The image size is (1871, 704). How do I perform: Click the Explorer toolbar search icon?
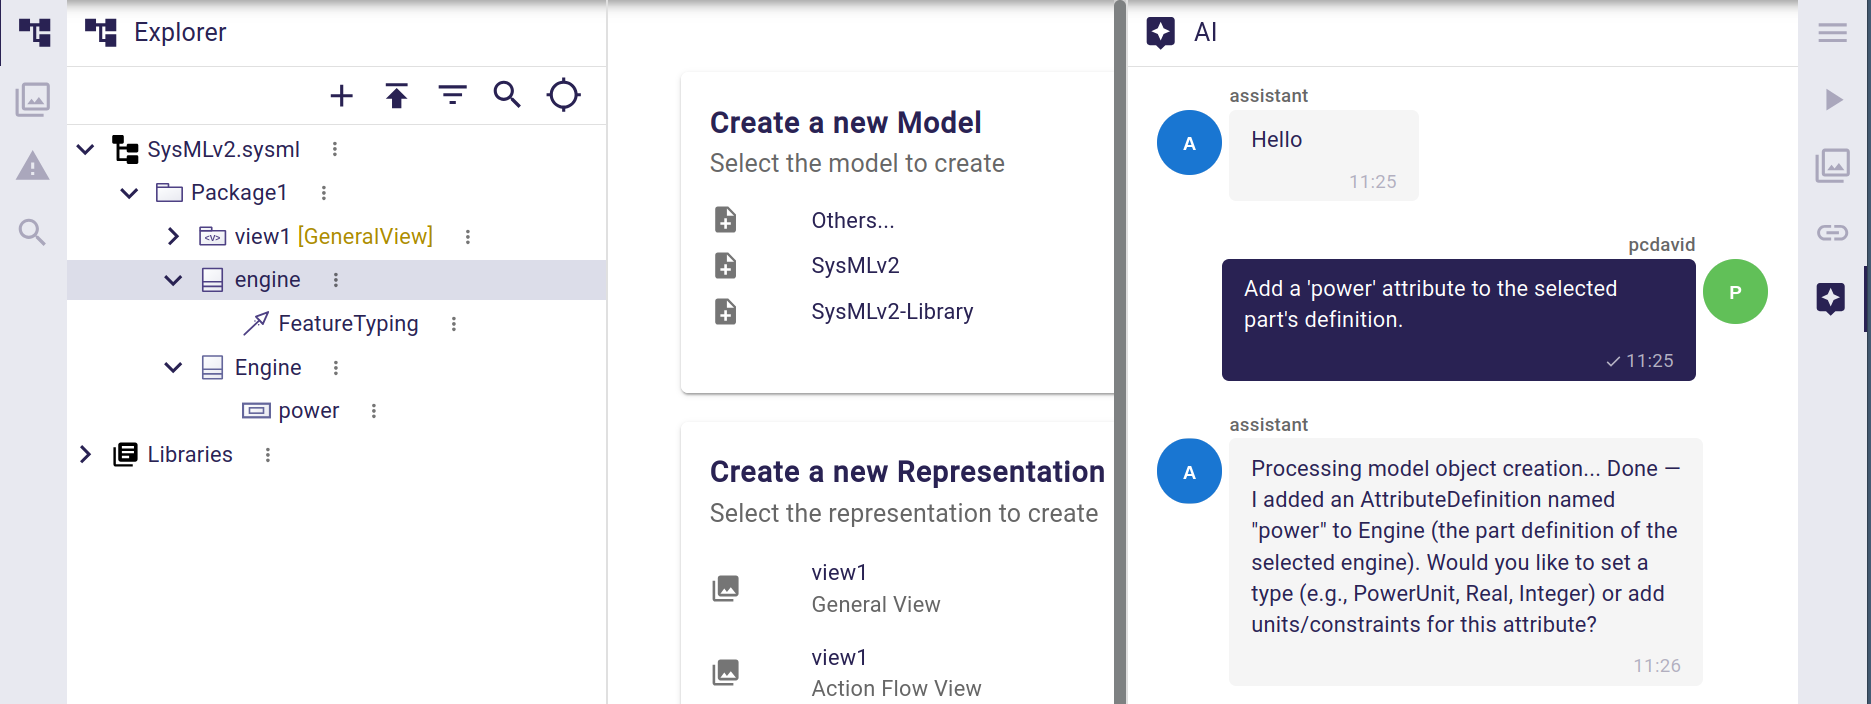pyautogui.click(x=507, y=95)
